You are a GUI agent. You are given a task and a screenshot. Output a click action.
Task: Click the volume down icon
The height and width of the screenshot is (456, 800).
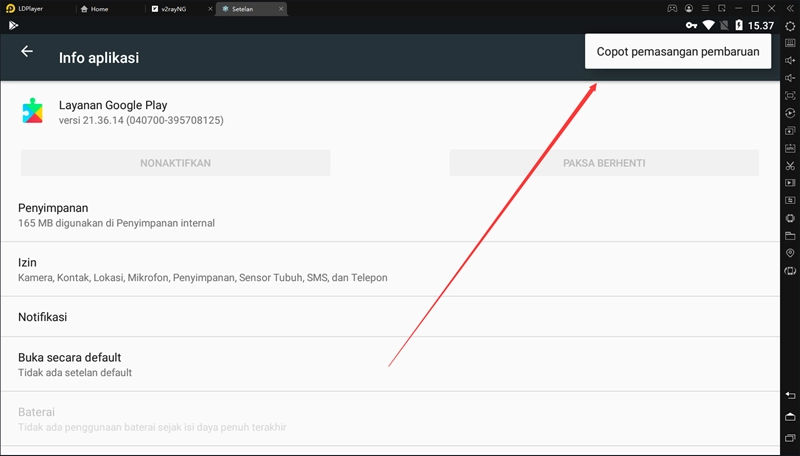[790, 78]
